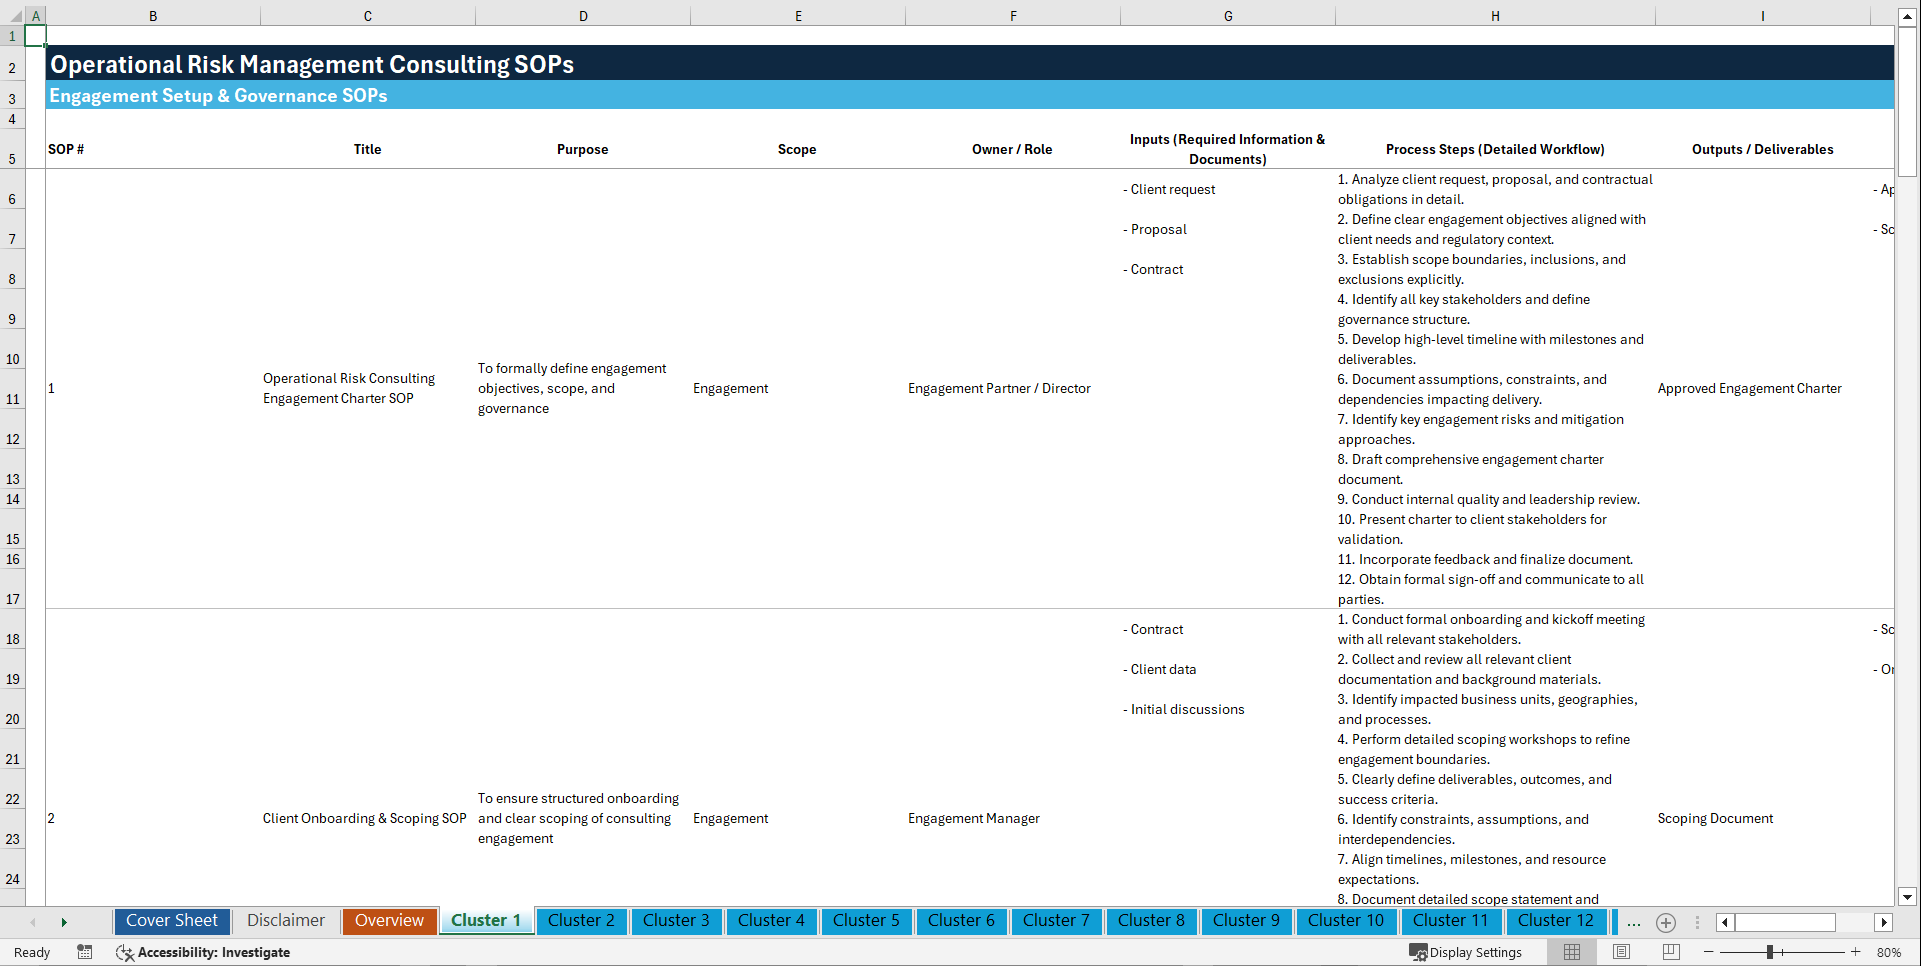Open the Disclaimer sheet tab

point(285,921)
